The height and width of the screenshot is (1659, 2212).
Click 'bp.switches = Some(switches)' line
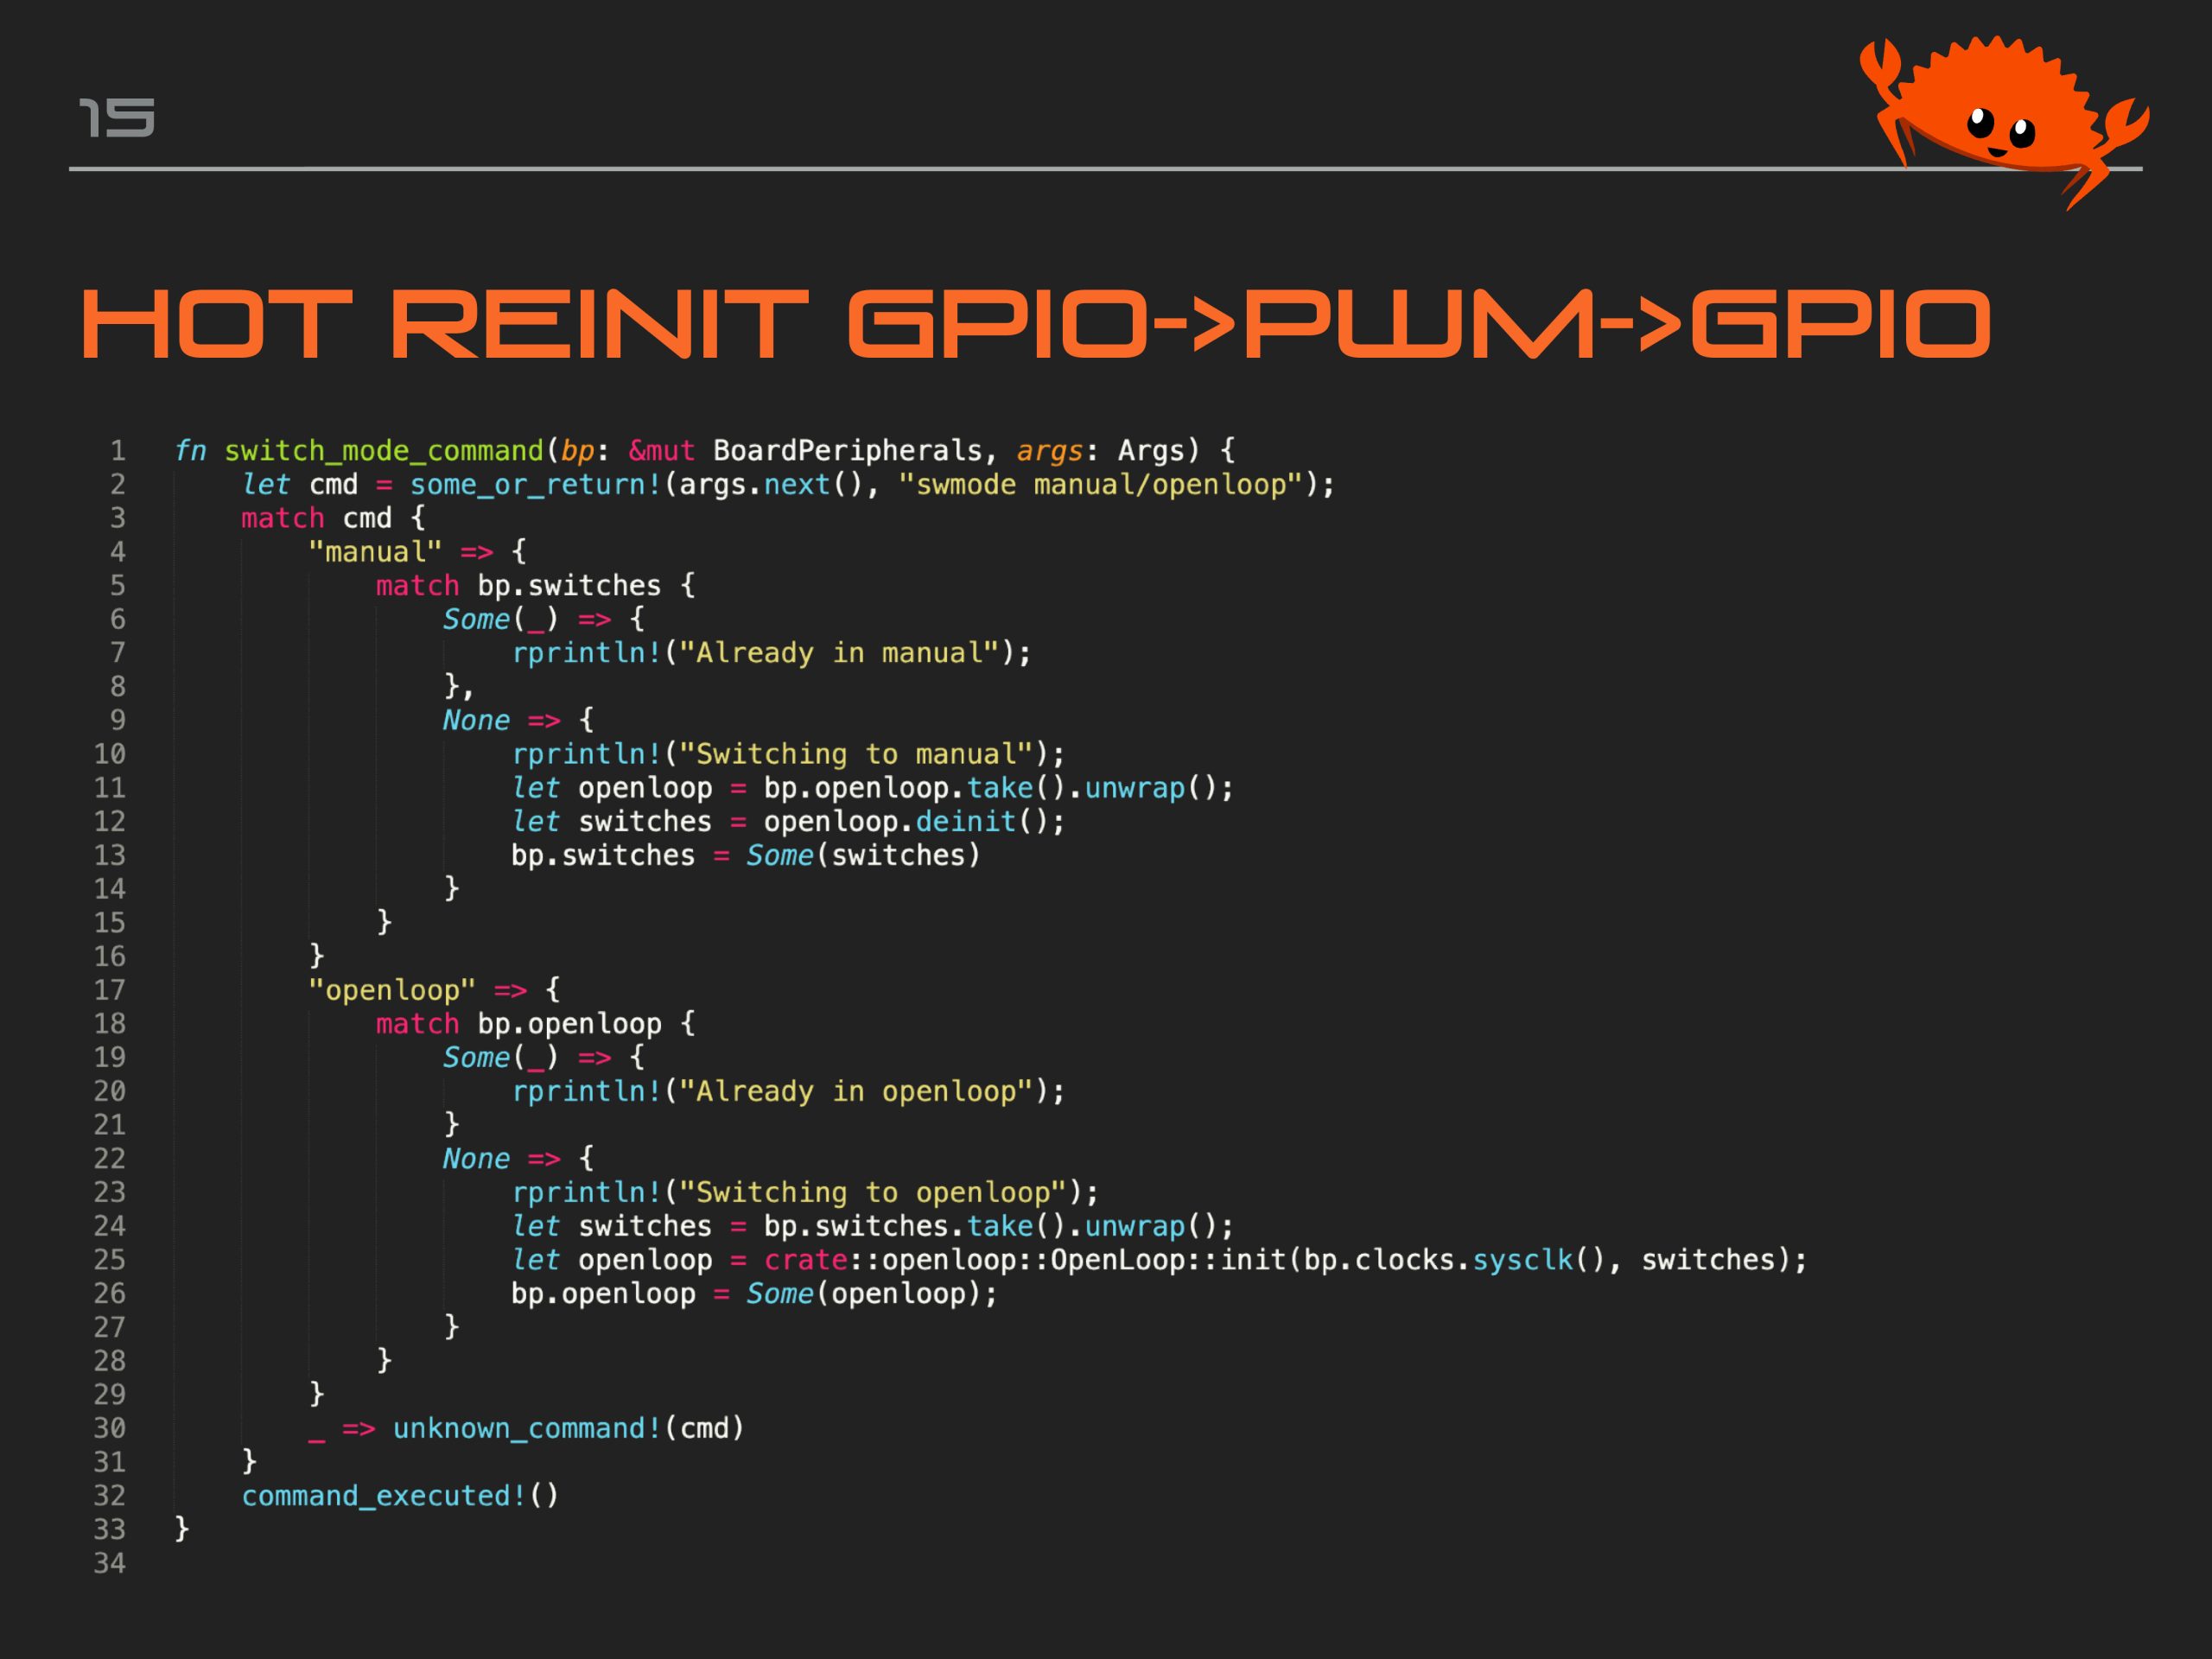tap(746, 856)
